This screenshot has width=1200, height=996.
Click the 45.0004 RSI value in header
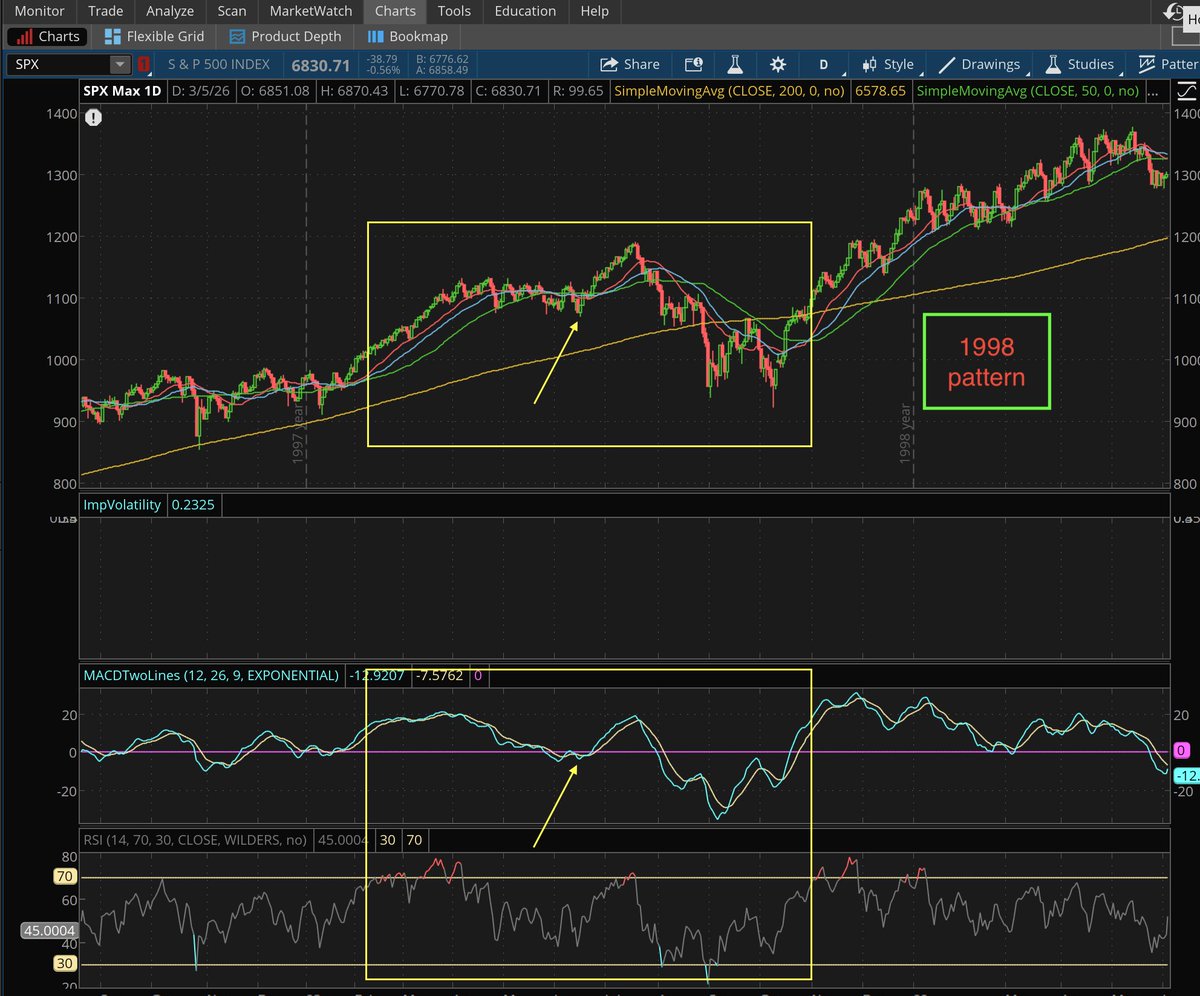[x=341, y=840]
